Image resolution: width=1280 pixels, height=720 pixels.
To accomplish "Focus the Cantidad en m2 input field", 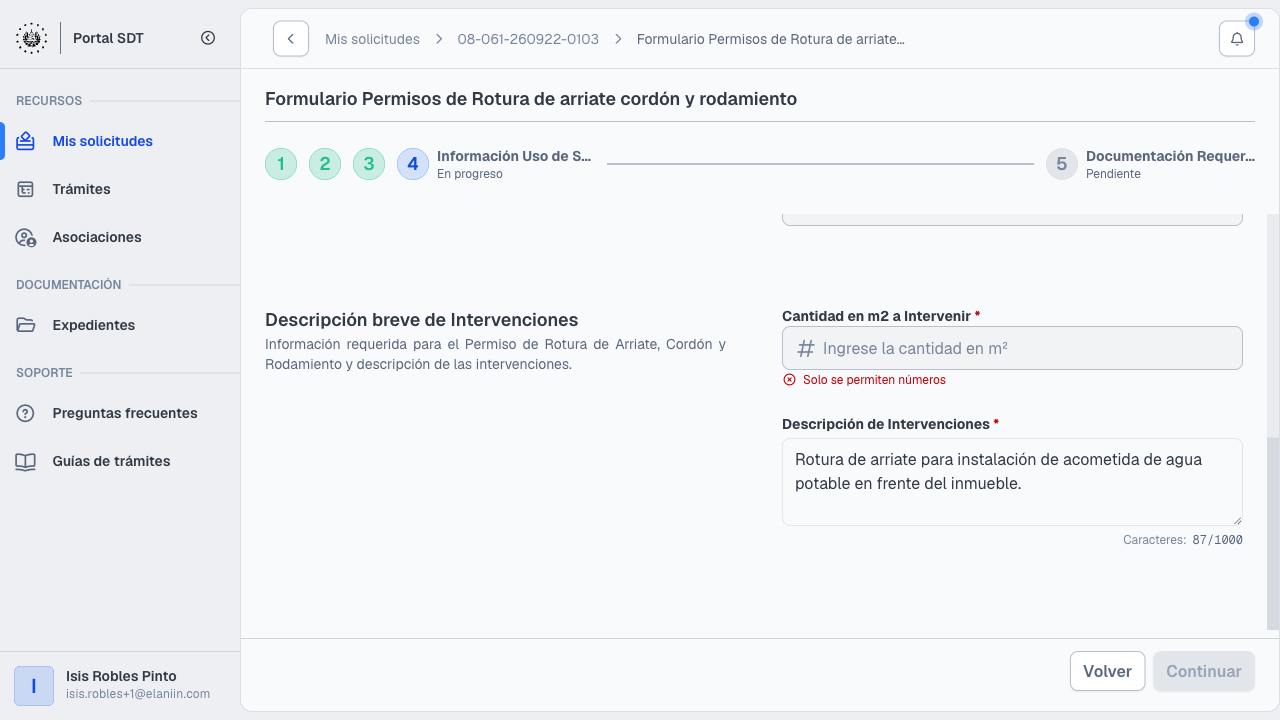I will (1012, 348).
